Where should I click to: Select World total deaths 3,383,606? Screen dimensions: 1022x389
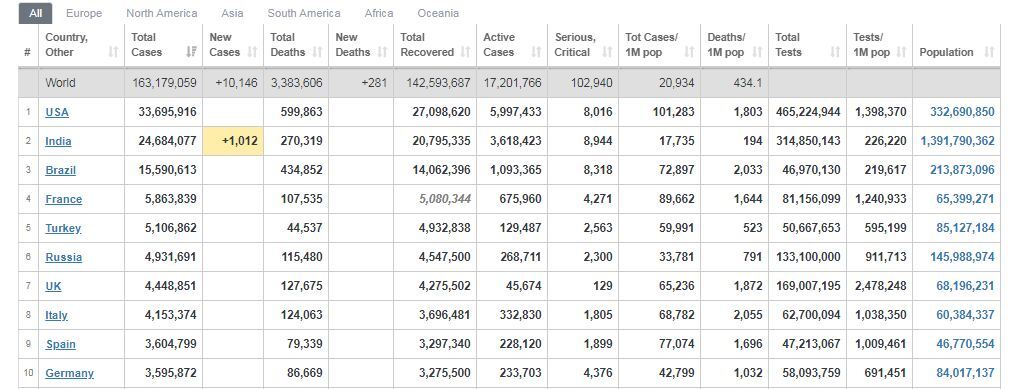click(297, 83)
